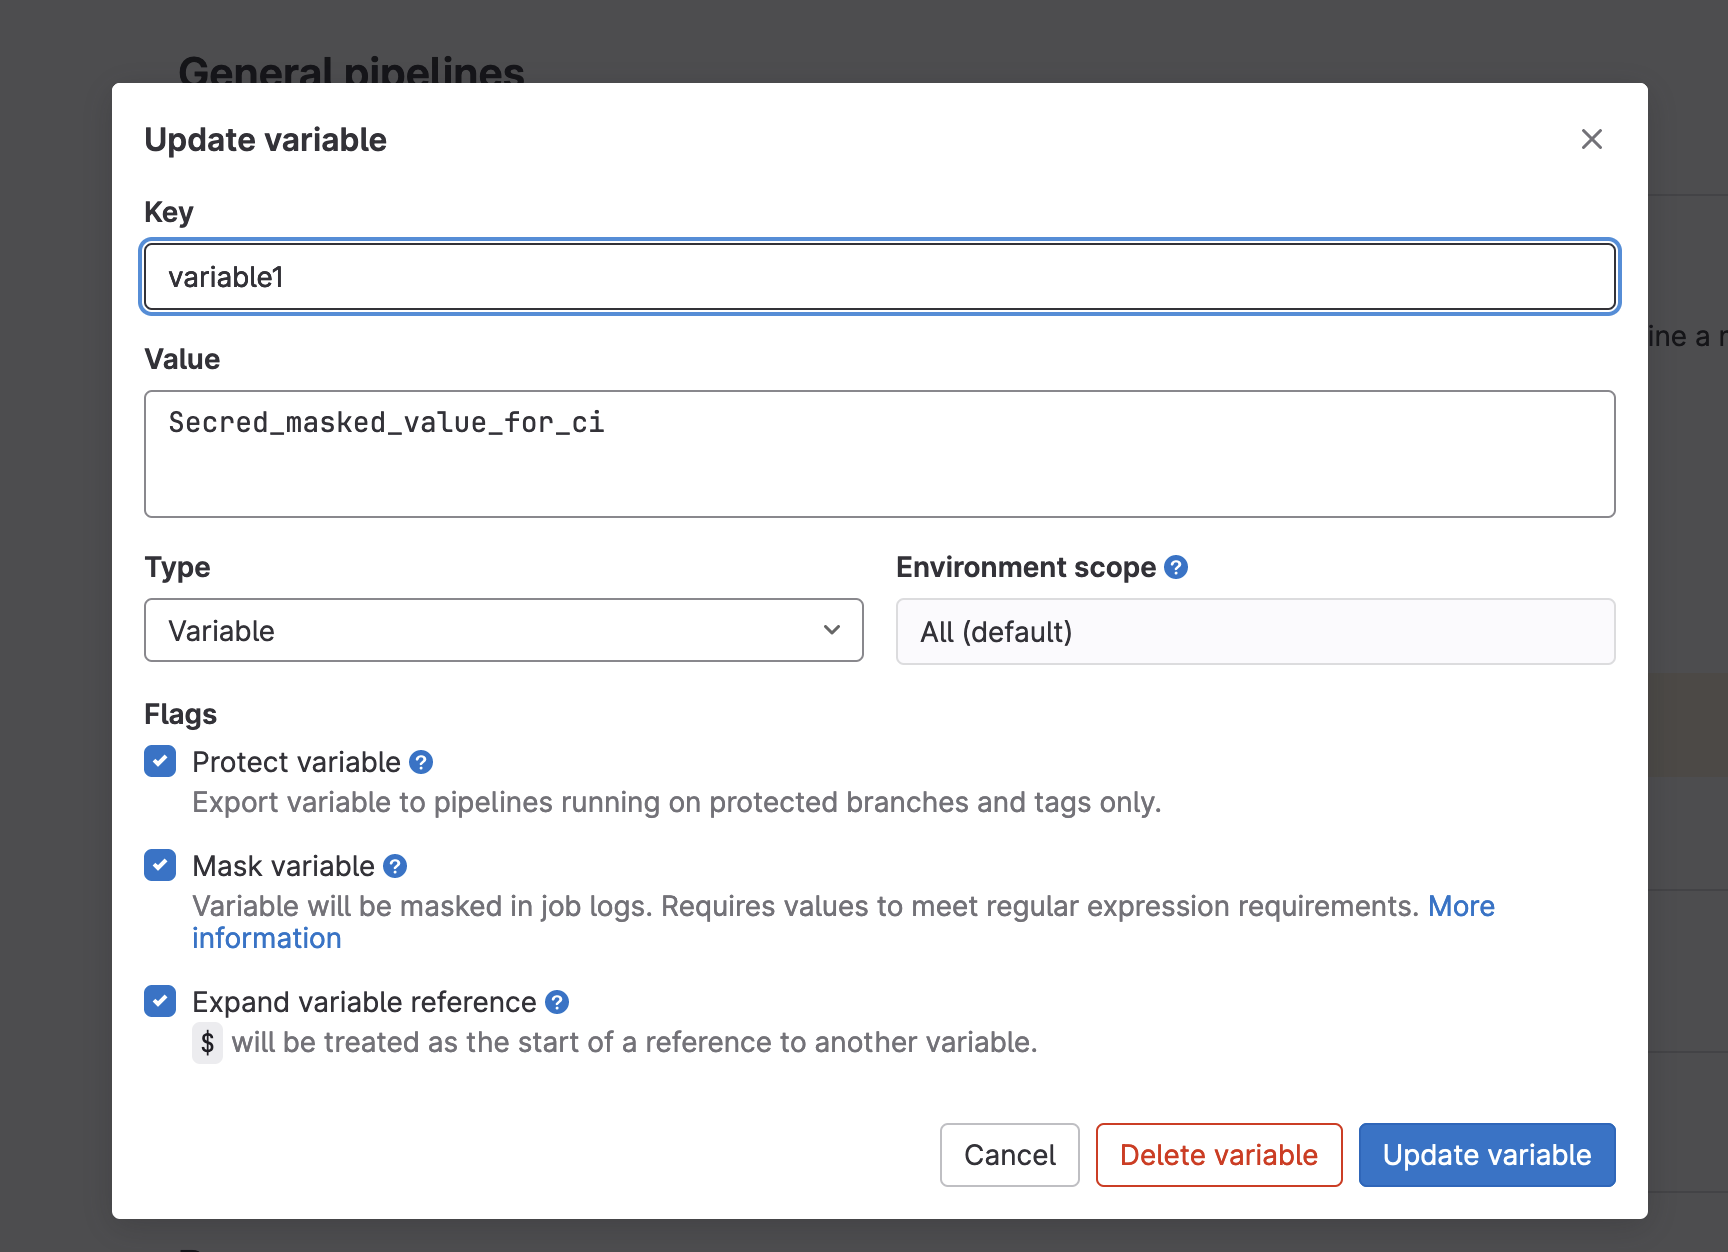
Task: Click the Mask variable label text
Action: [283, 866]
